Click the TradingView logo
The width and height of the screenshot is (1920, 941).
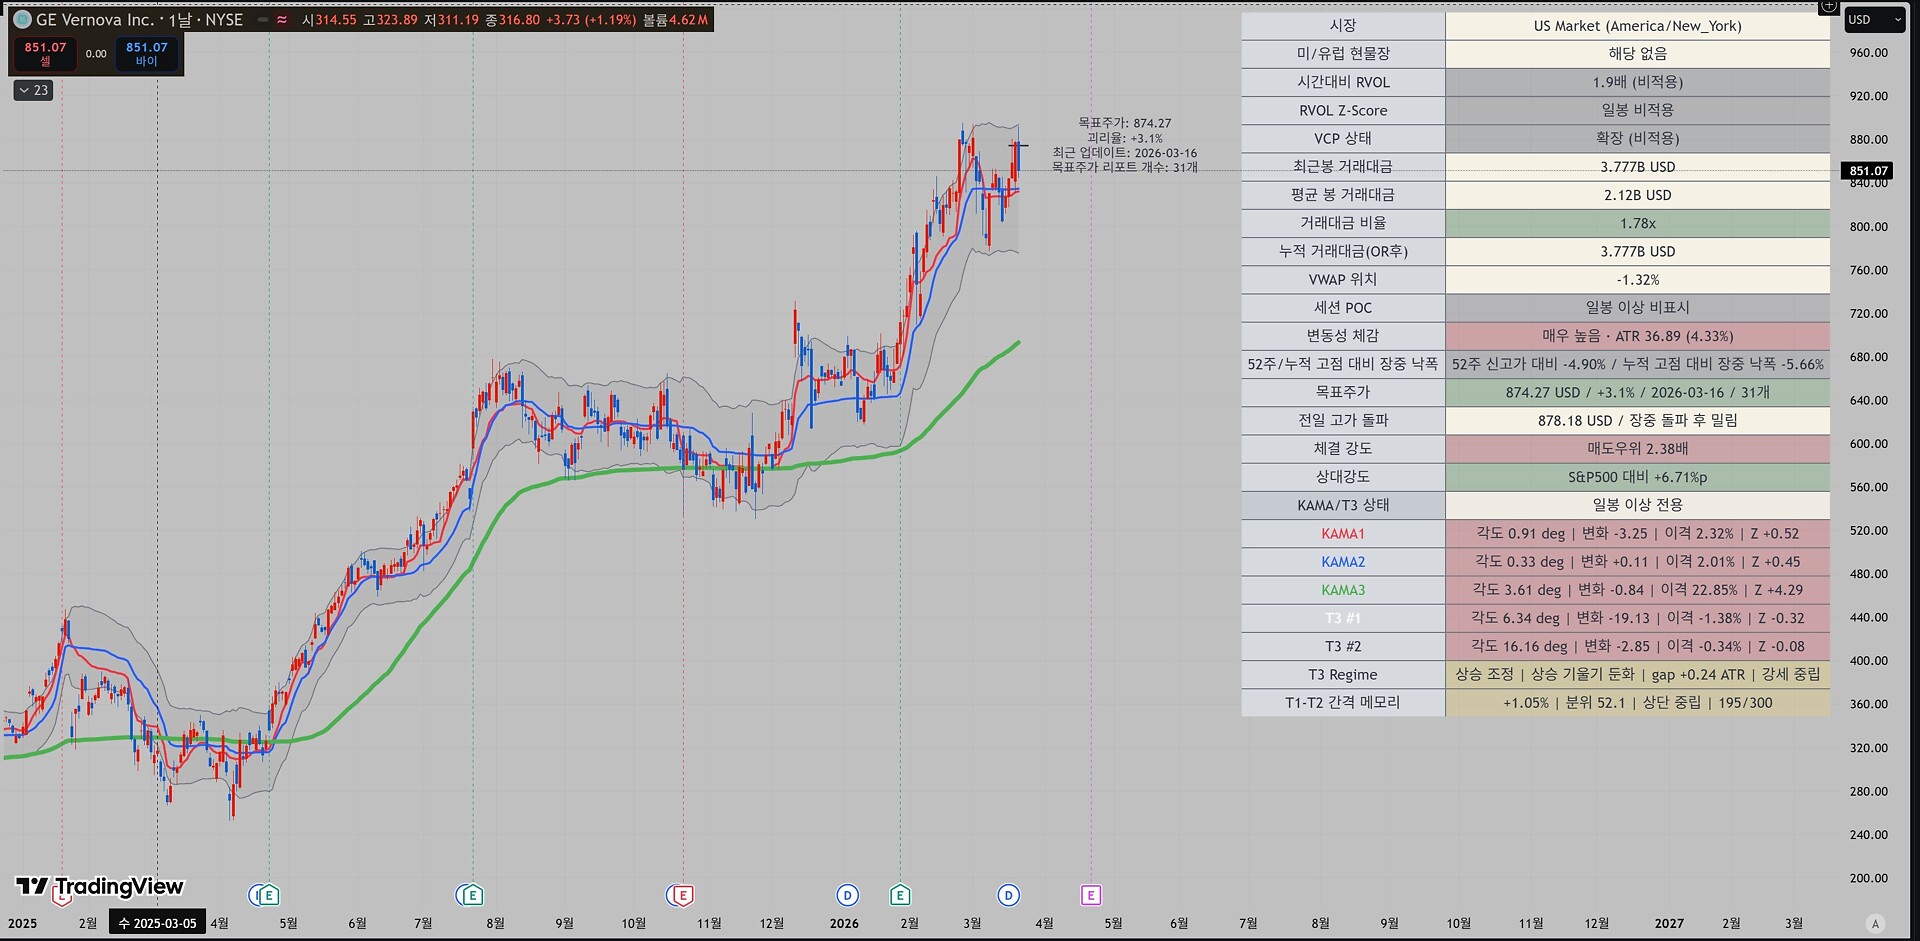[x=100, y=887]
